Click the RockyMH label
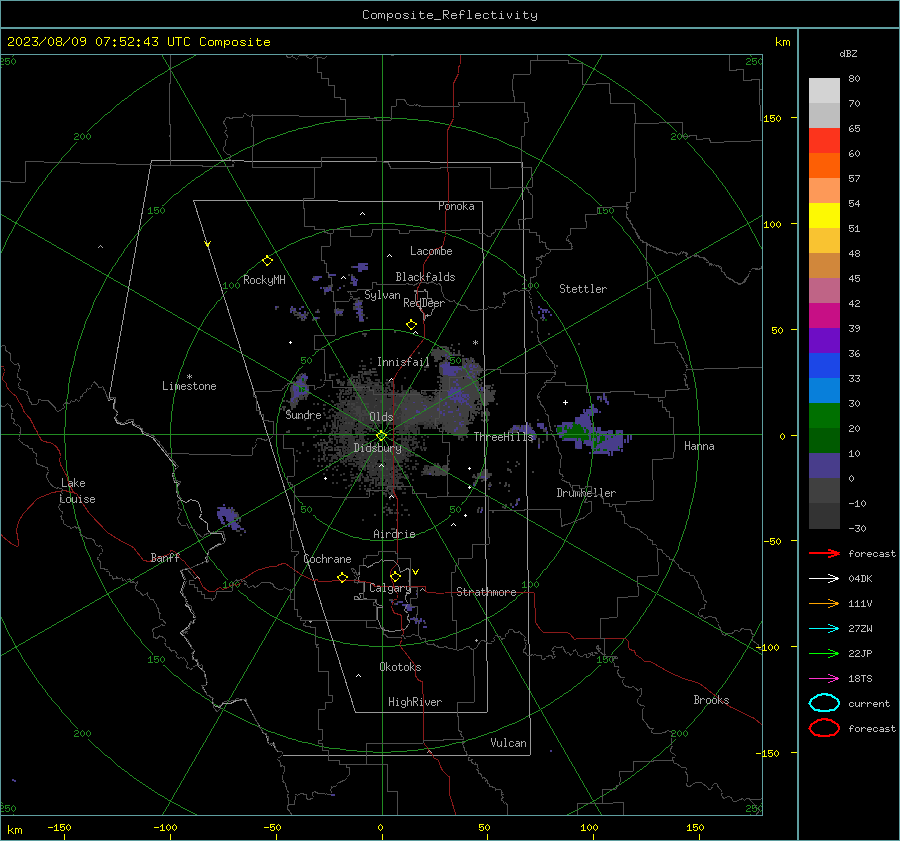Viewport: 900px width, 841px height. click(x=264, y=280)
